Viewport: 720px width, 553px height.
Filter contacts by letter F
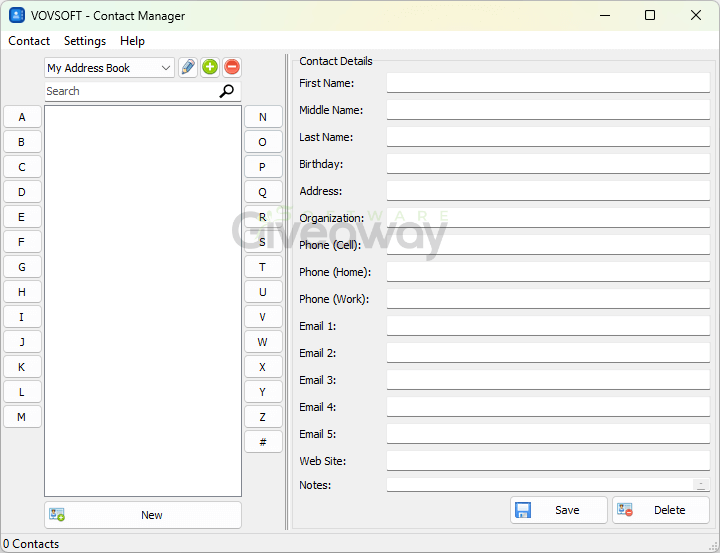[22, 242]
